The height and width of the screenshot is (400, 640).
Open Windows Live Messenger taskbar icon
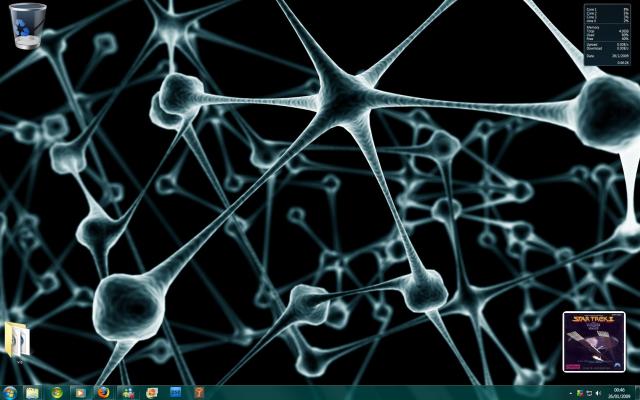click(x=128, y=393)
